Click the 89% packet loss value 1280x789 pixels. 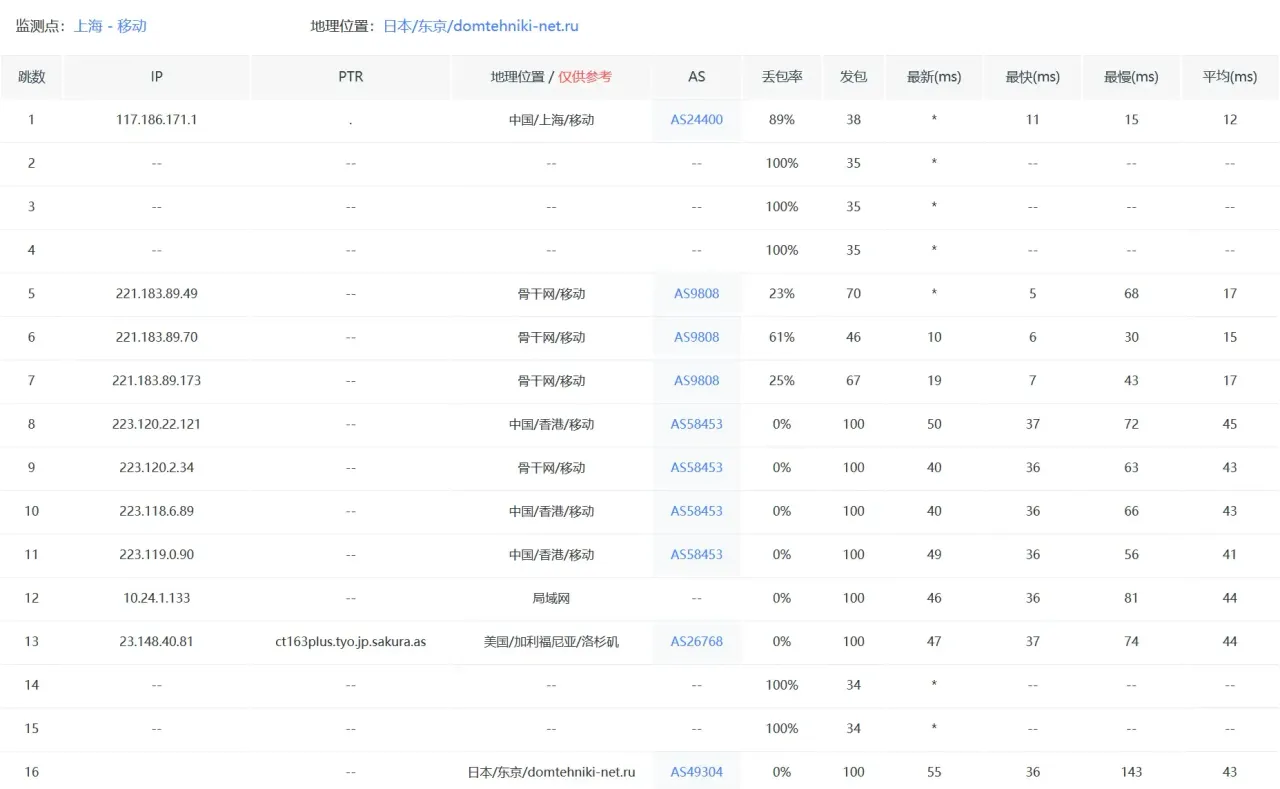point(782,120)
